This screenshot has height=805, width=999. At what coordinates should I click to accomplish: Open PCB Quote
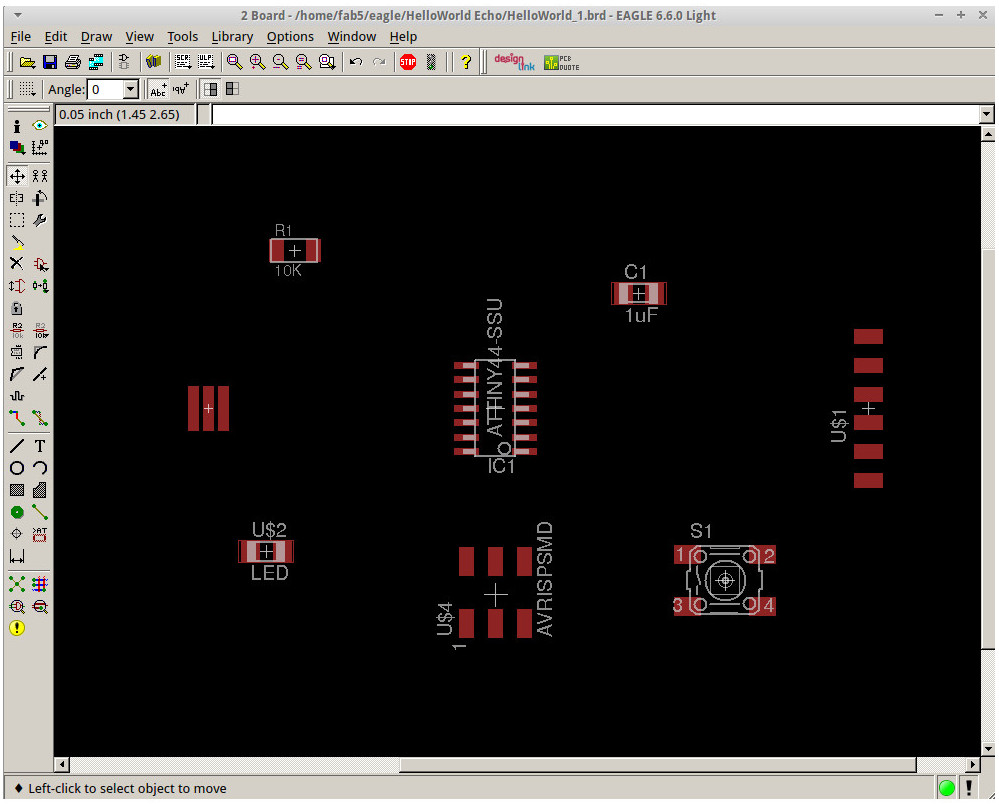[561, 62]
